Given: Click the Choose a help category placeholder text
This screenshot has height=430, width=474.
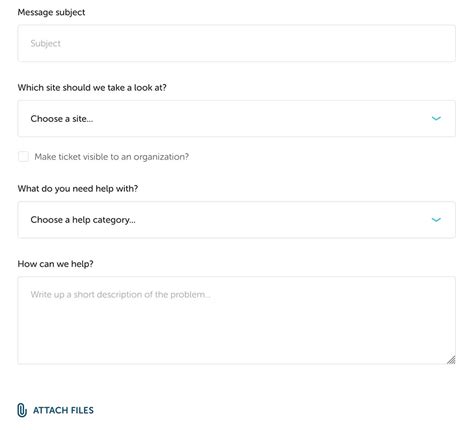Looking at the screenshot, I should pyautogui.click(x=83, y=220).
